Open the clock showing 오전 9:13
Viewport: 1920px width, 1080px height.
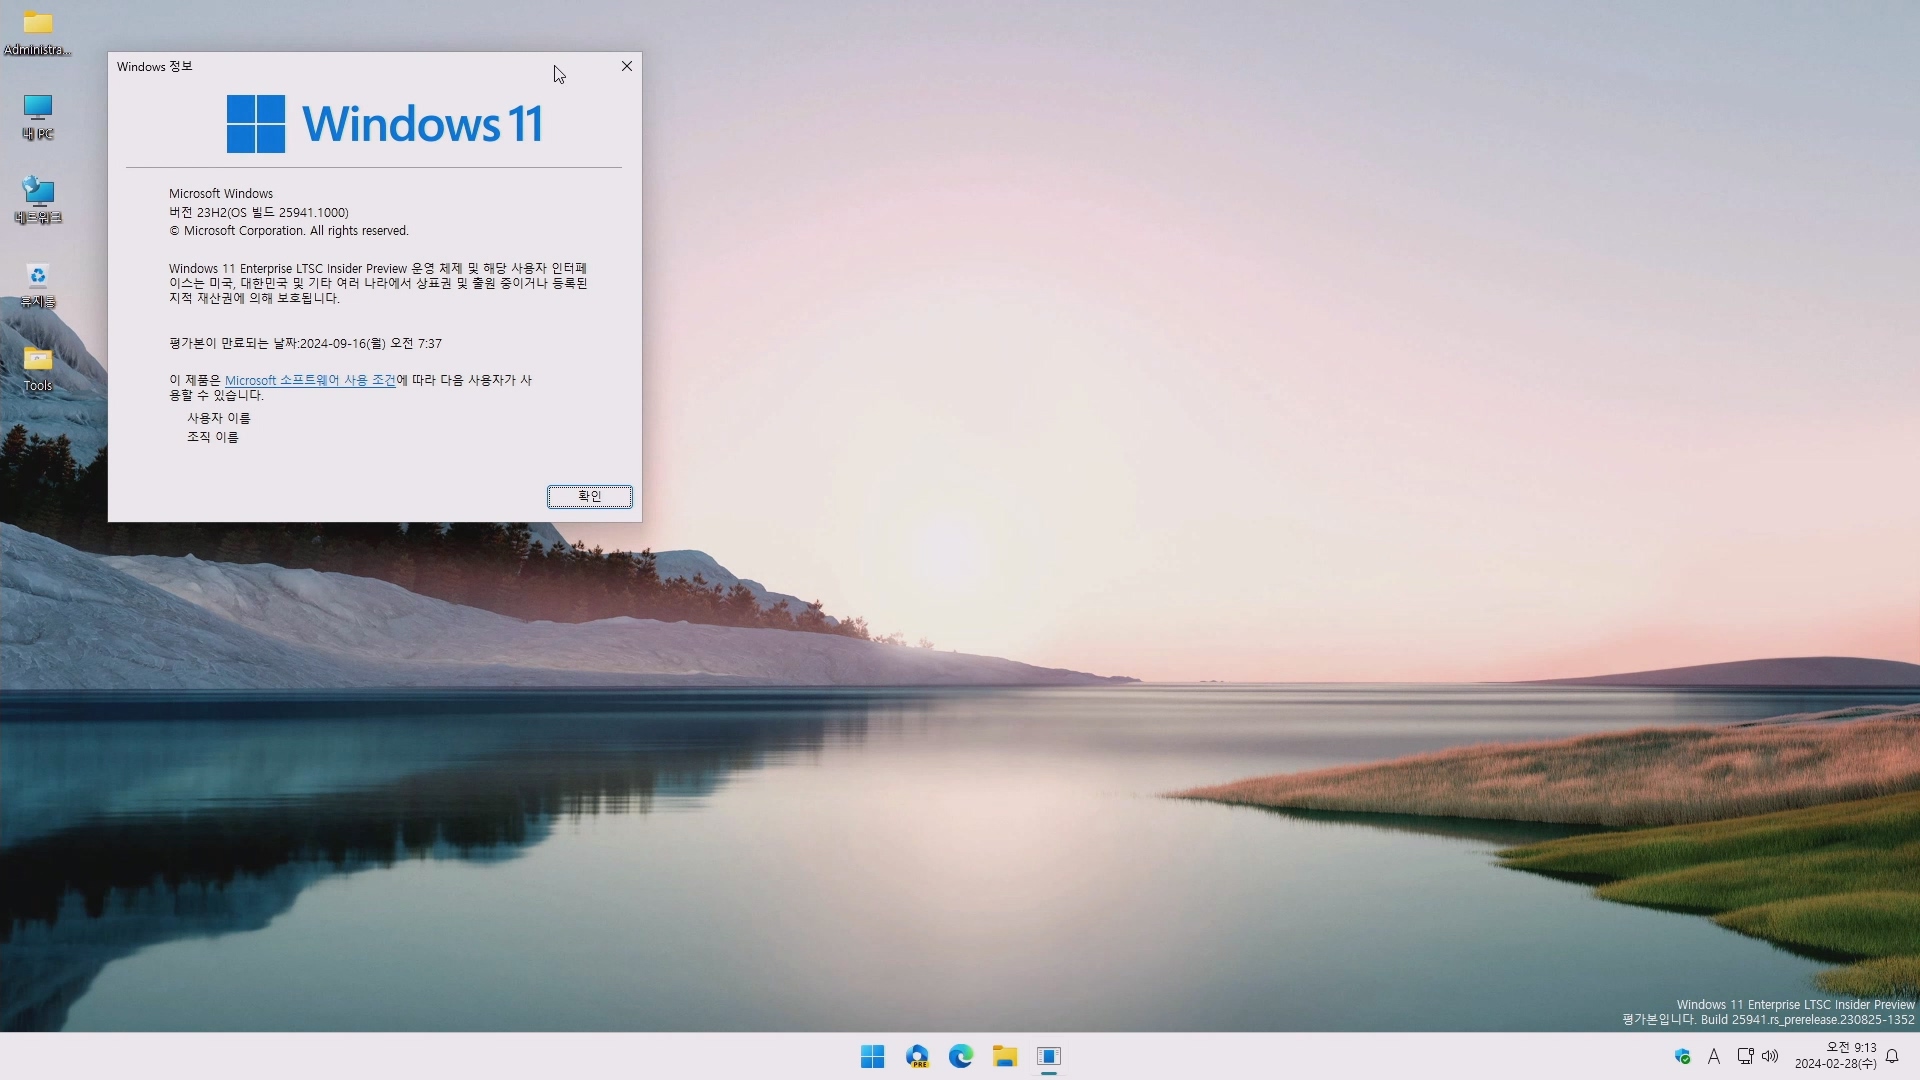click(1835, 1056)
